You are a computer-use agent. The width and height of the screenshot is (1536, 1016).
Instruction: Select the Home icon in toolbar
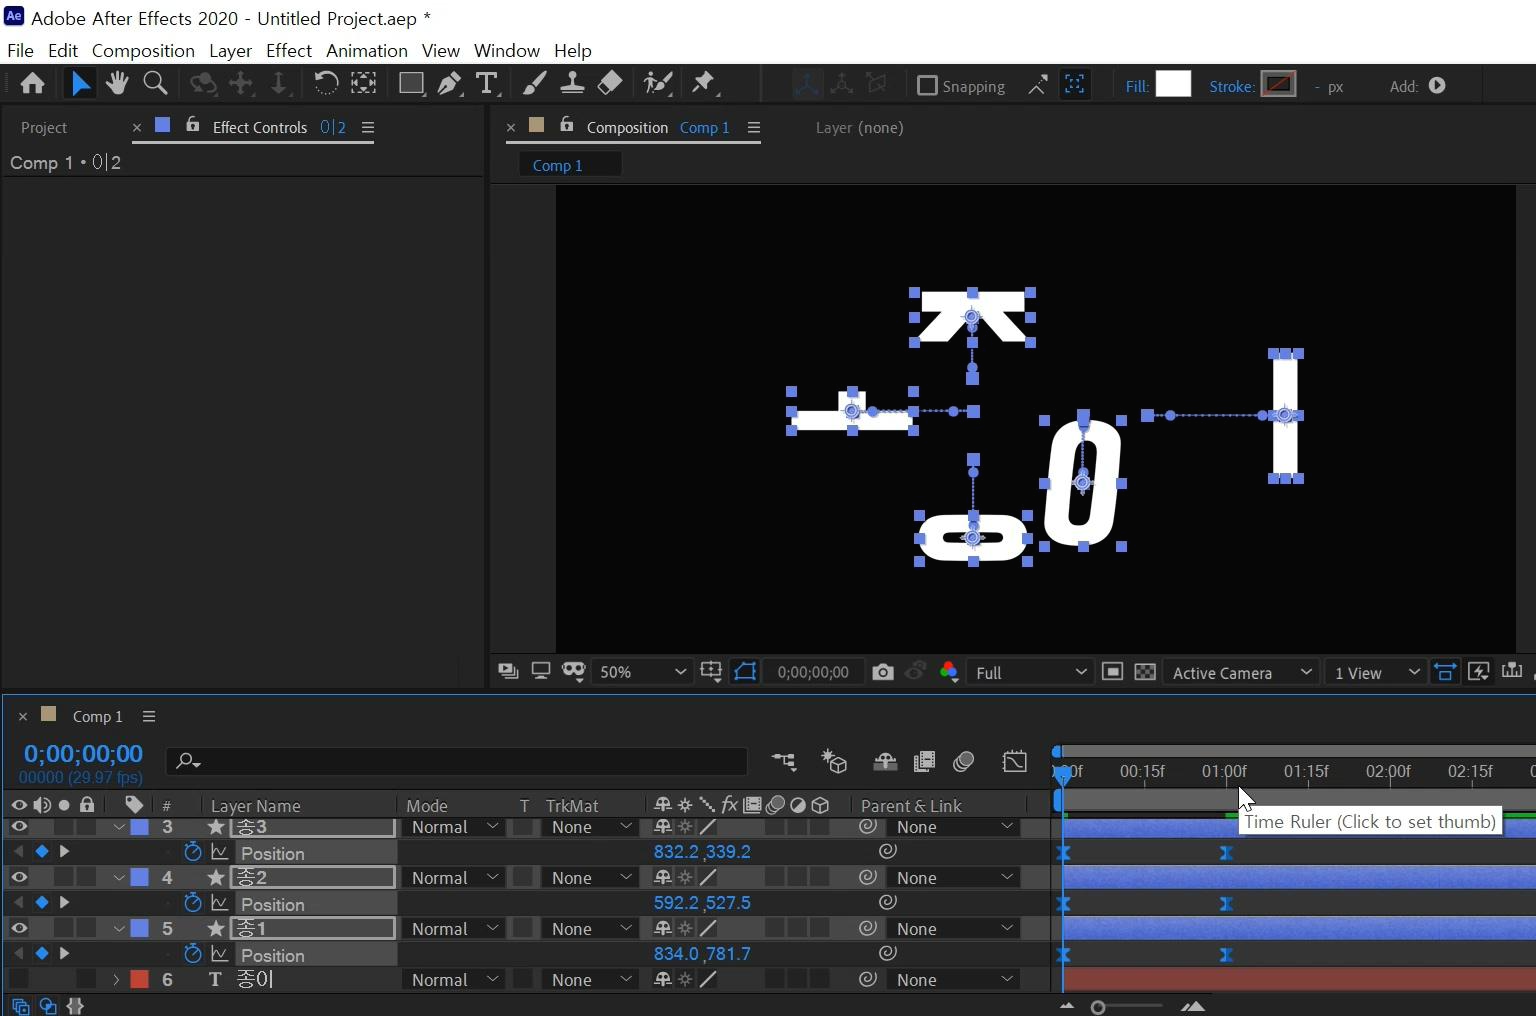[32, 84]
